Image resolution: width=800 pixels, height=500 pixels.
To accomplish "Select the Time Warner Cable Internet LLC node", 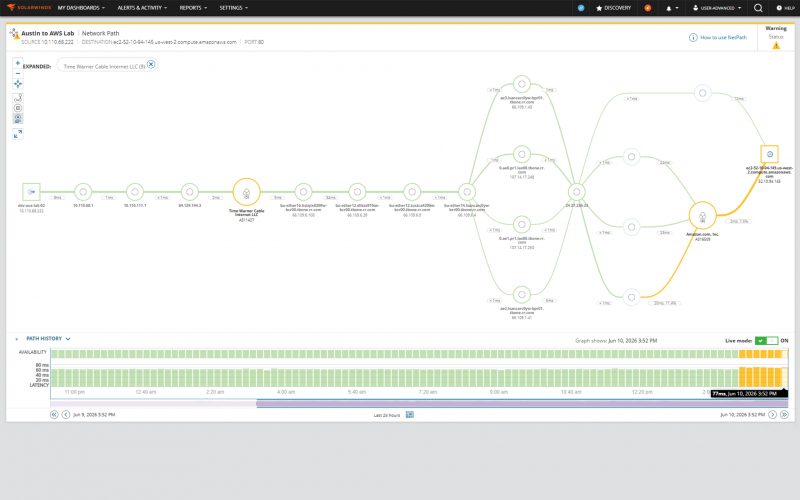I will pyautogui.click(x=246, y=192).
